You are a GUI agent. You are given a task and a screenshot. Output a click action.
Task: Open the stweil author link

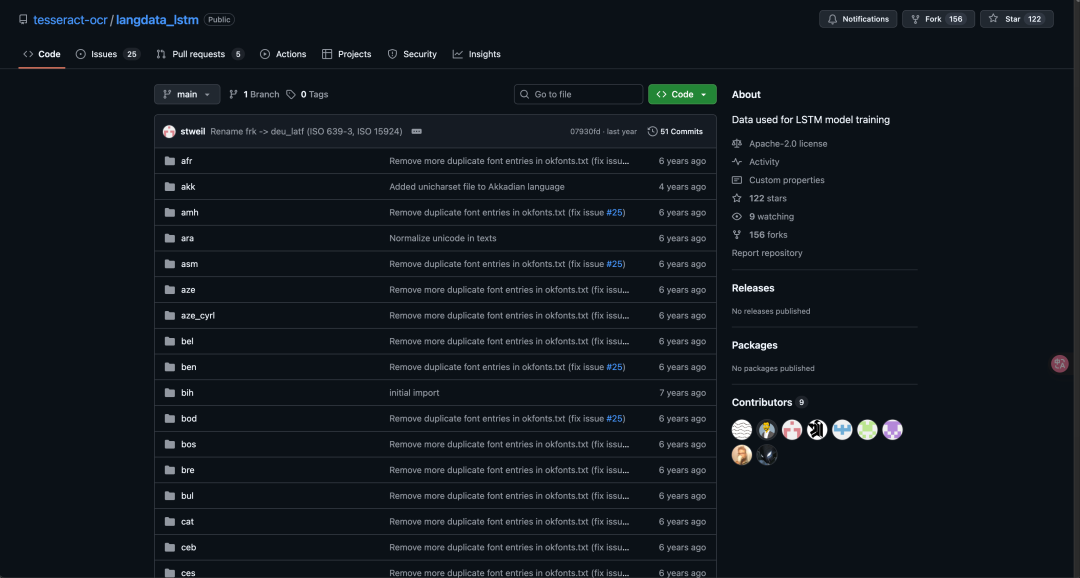click(x=193, y=132)
